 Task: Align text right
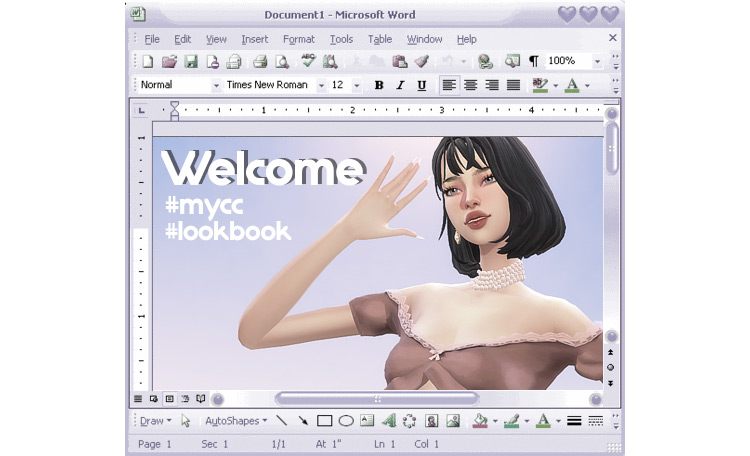click(492, 85)
